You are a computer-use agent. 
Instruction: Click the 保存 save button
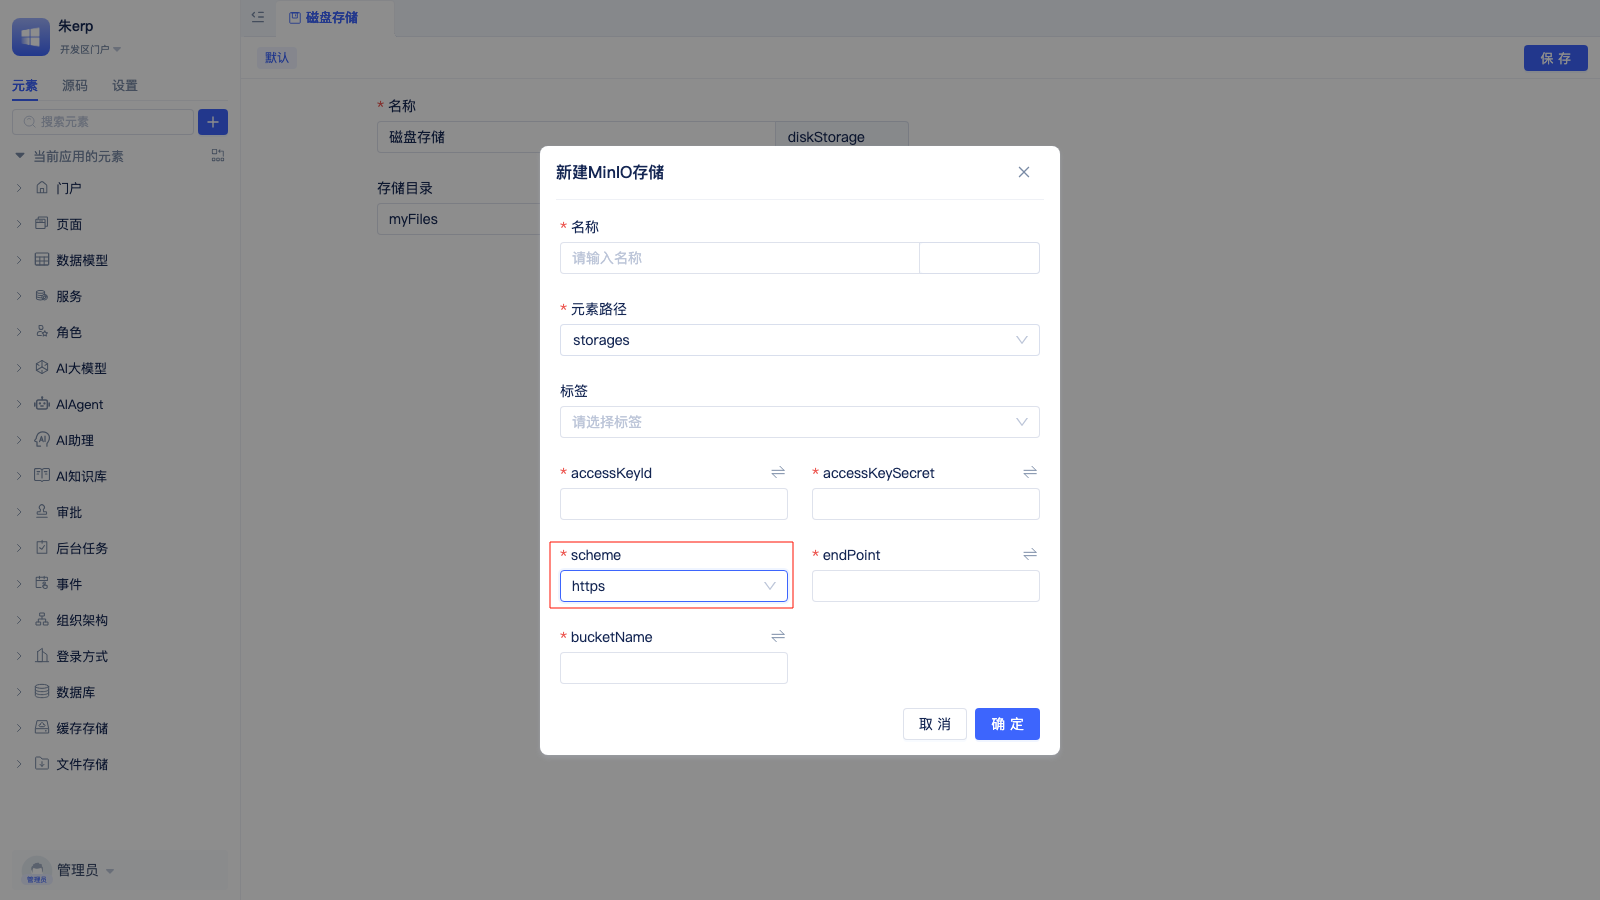[x=1556, y=58]
